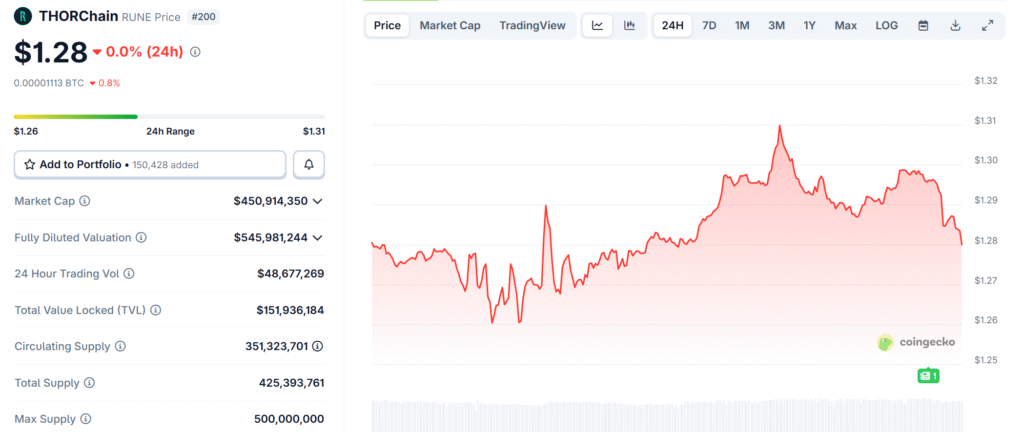Select the 24H time range
Screen dimensions: 1024x432
[673, 25]
